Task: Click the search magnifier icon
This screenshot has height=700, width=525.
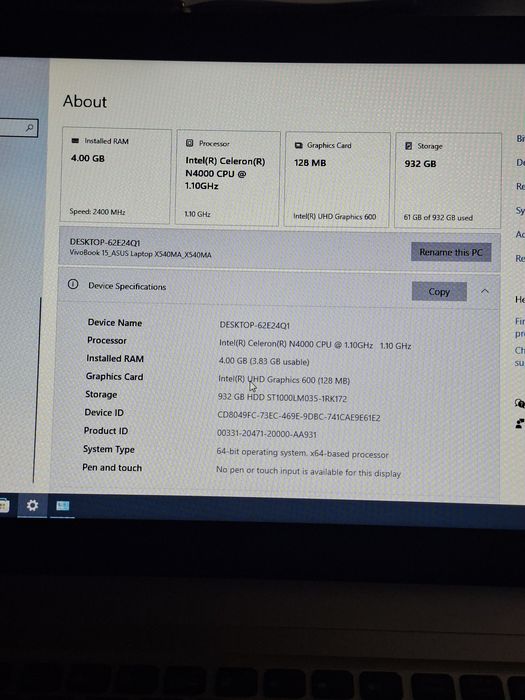Action: [x=29, y=128]
